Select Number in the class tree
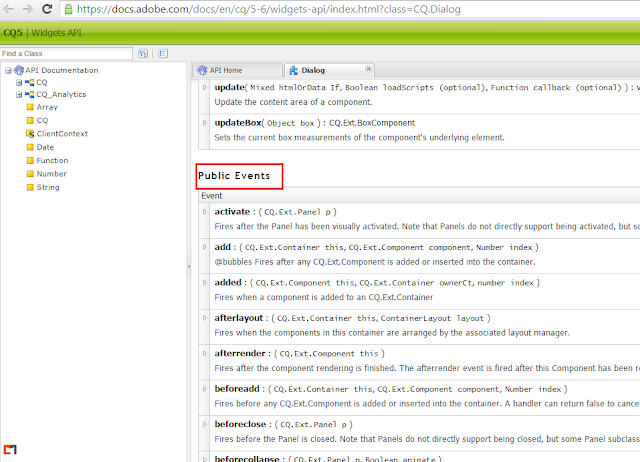640x462 pixels. point(51,173)
